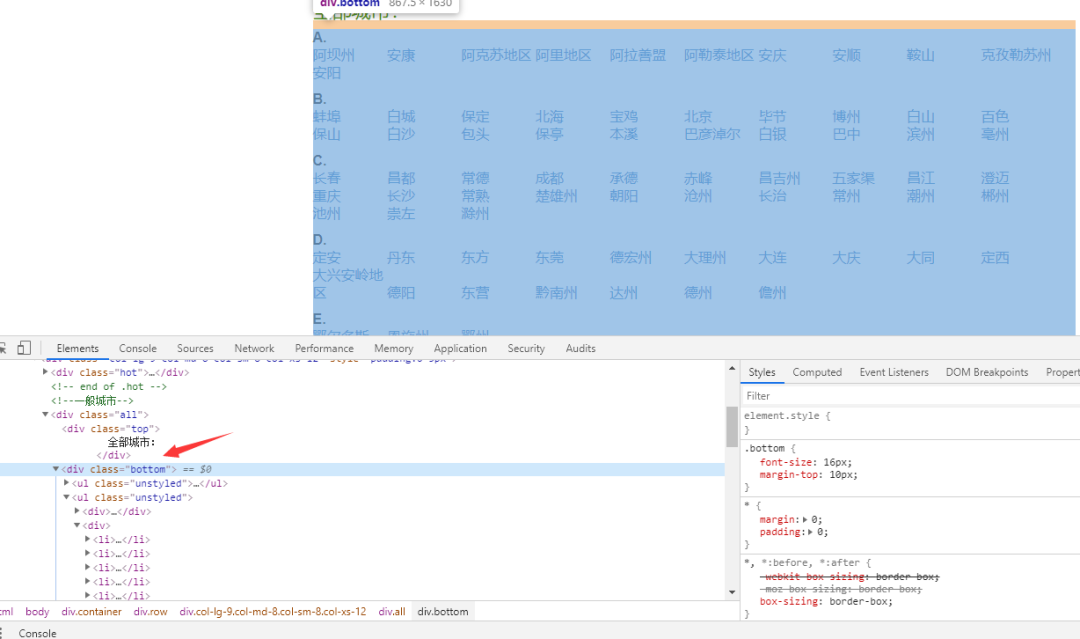Open the Memory tab
The width and height of the screenshot is (1080, 639).
393,348
